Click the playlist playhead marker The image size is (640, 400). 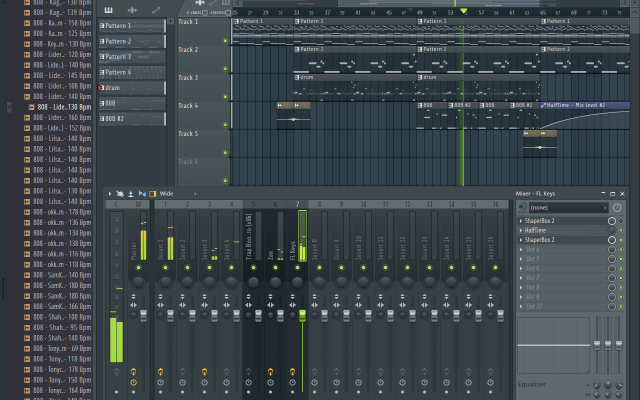(x=463, y=11)
